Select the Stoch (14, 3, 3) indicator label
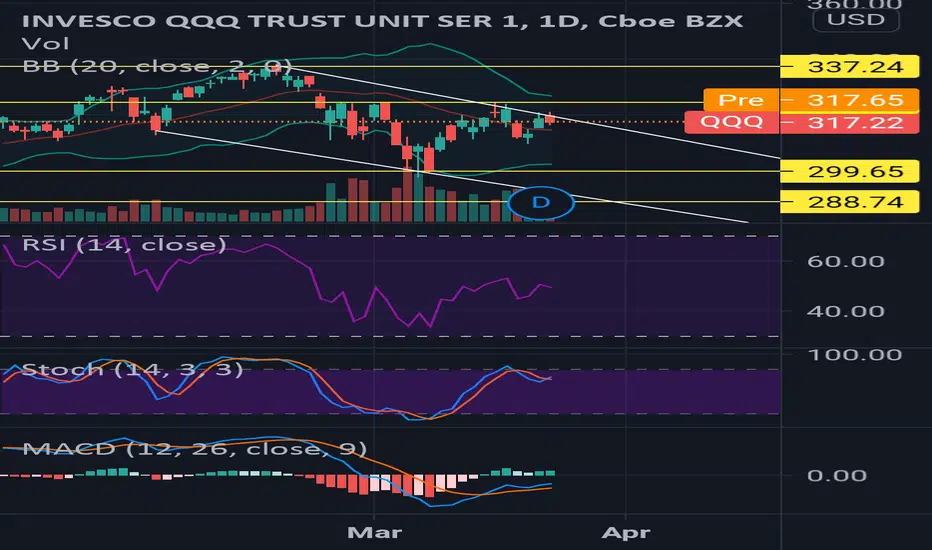Viewport: 932px width, 550px height. [x=132, y=369]
